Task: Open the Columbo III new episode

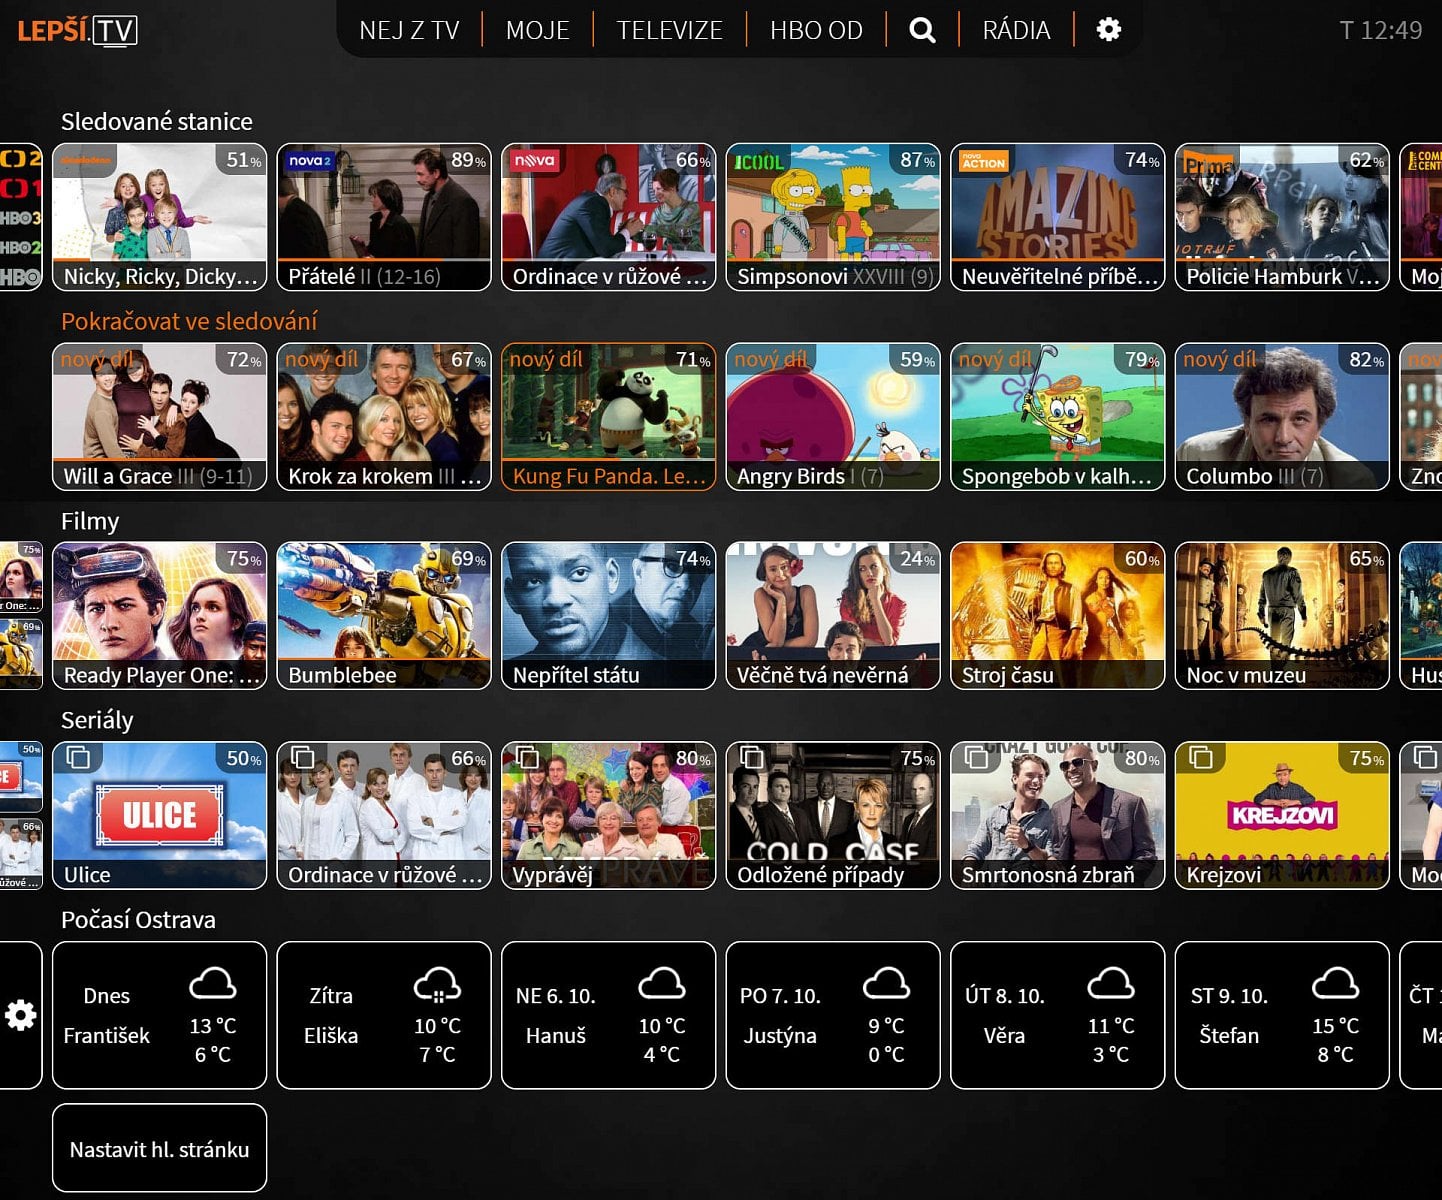Action: click(x=1282, y=417)
